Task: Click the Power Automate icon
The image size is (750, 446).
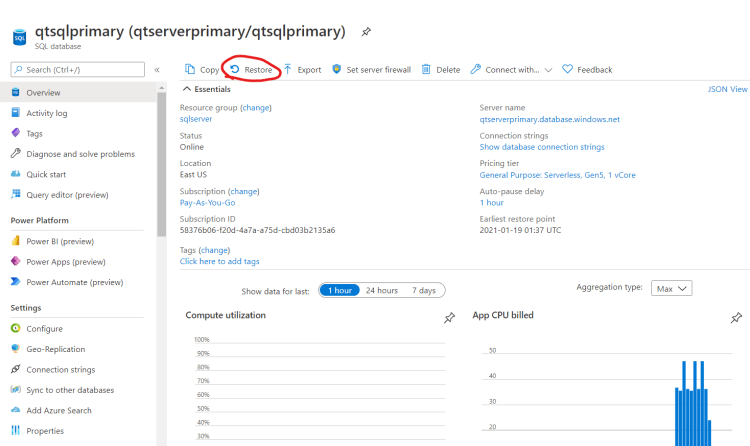Action: pos(16,281)
